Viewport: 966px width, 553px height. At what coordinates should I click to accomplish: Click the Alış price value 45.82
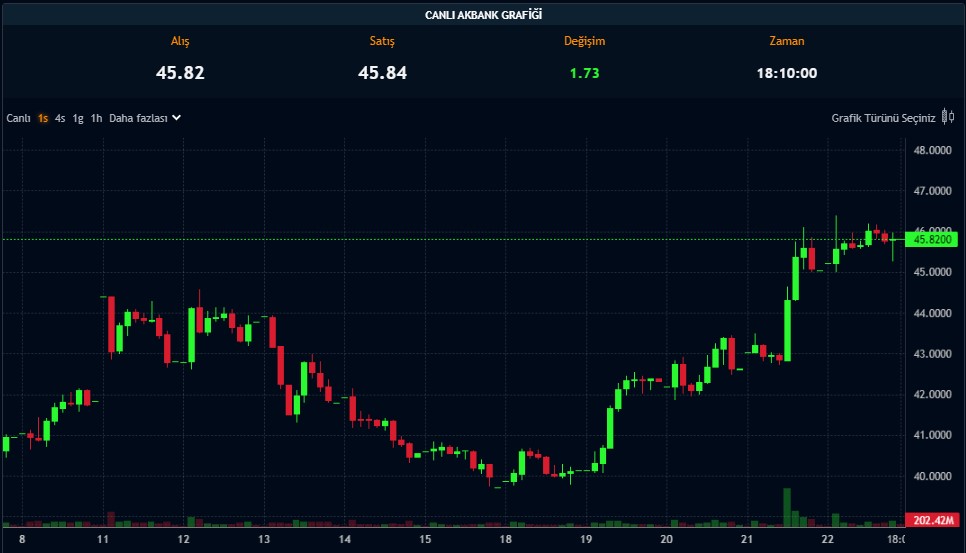pos(180,73)
